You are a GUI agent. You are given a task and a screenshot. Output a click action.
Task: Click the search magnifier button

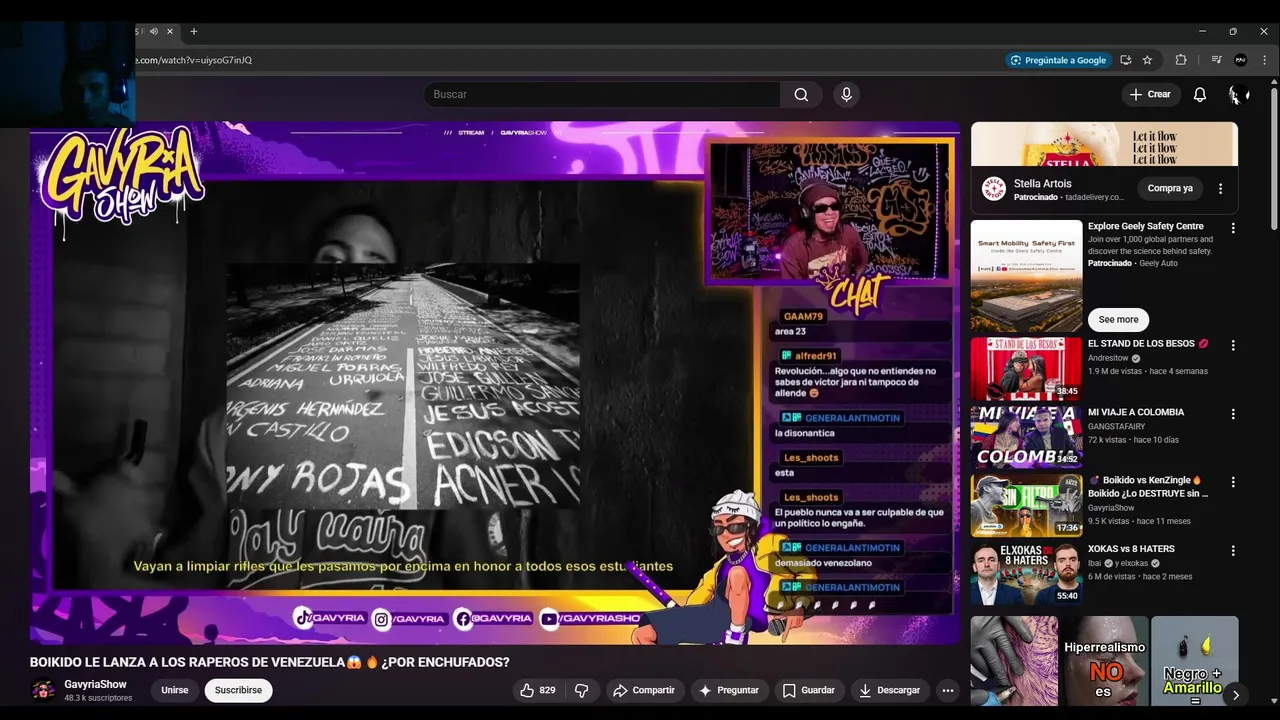801,94
